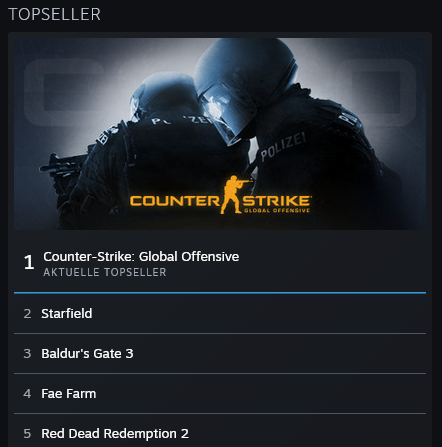Click rank number 5 beside Red Dead

(27, 434)
